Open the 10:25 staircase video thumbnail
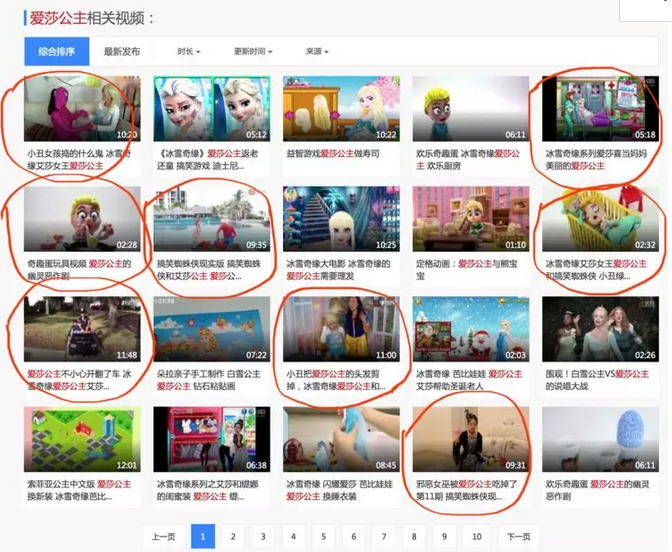The width and height of the screenshot is (672, 552). (x=341, y=219)
